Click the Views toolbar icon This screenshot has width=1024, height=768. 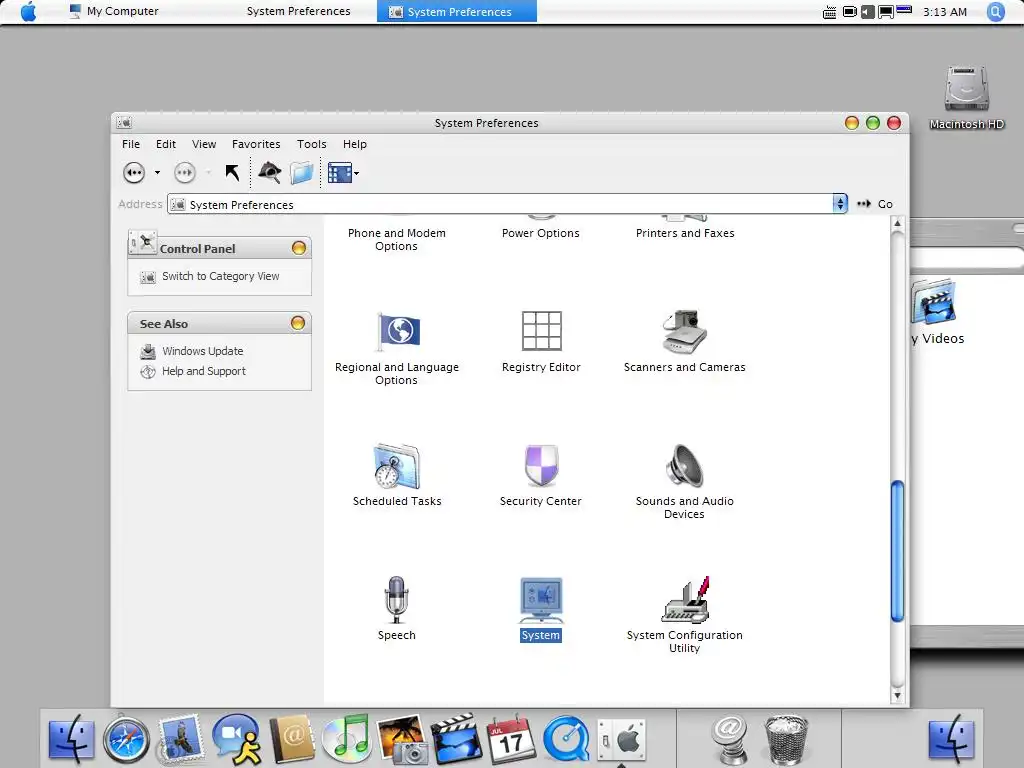coord(340,173)
